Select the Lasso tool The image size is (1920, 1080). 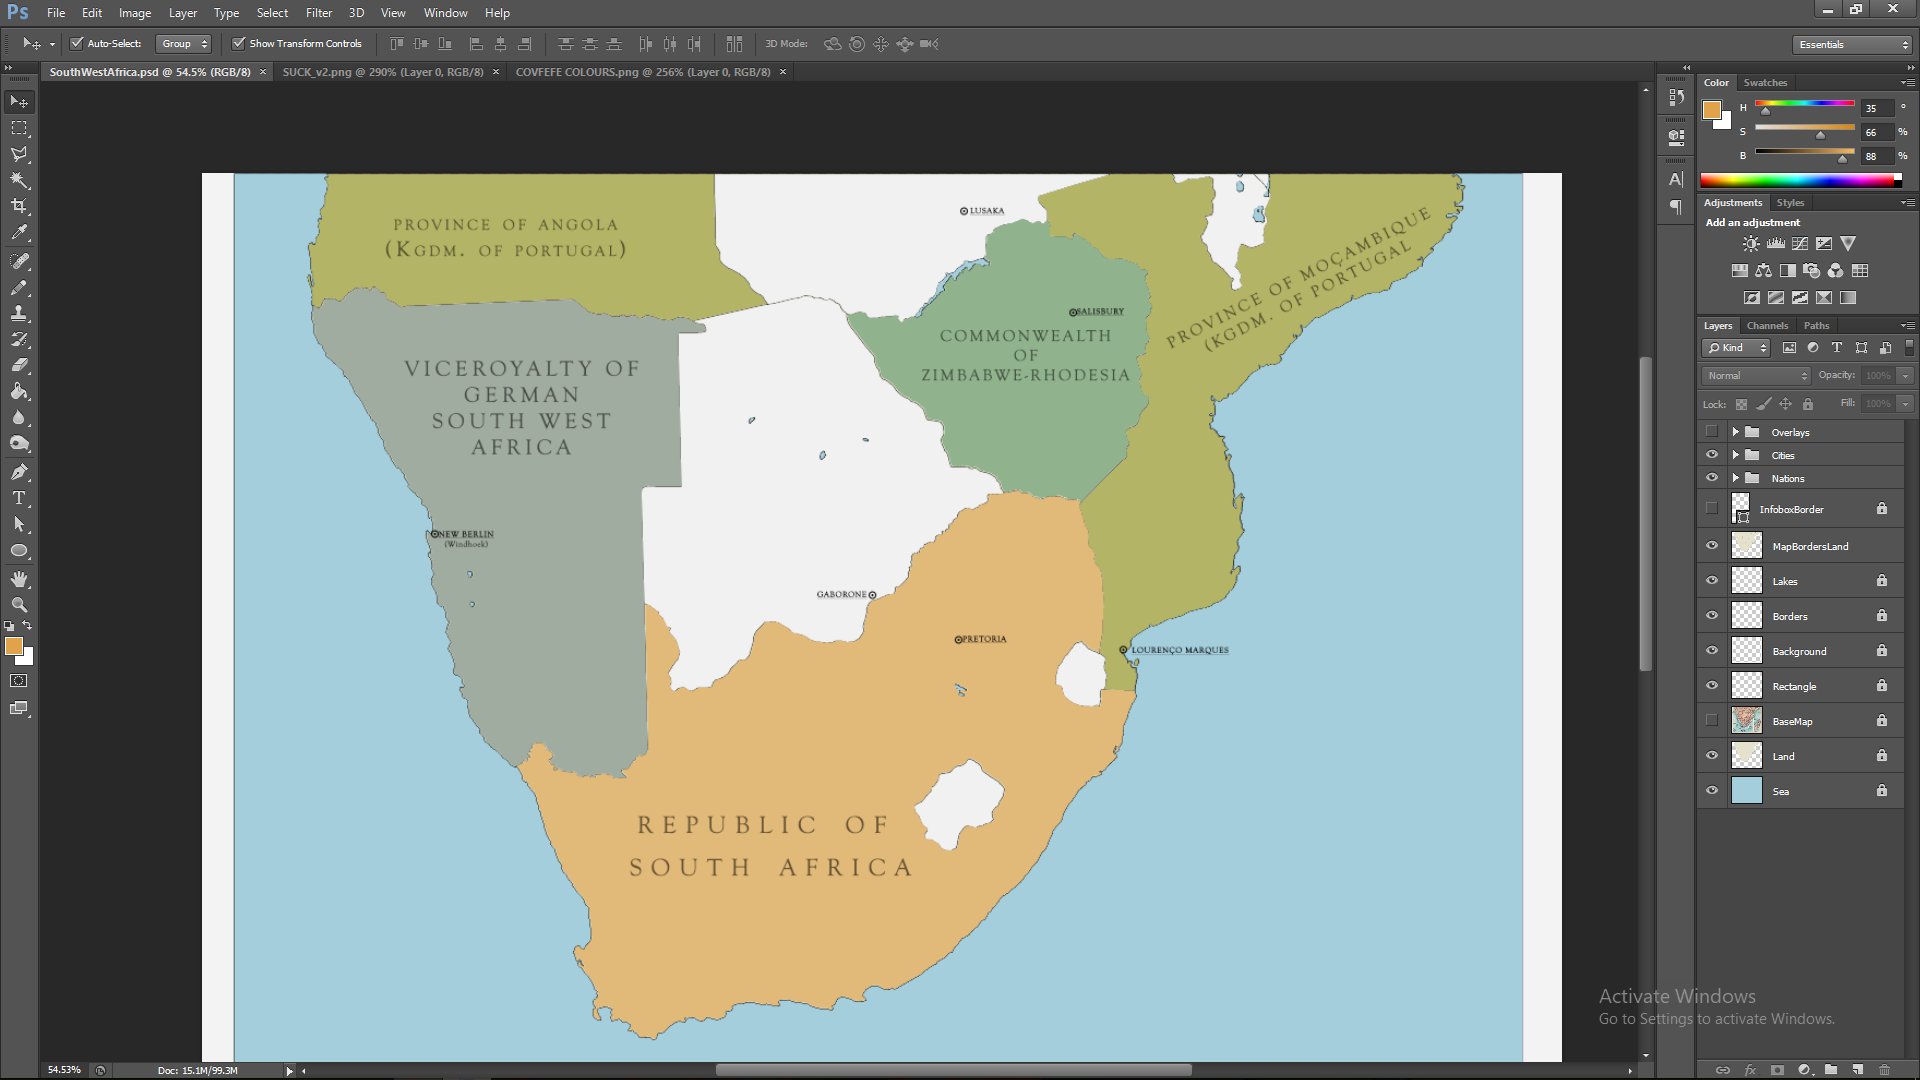[x=19, y=154]
